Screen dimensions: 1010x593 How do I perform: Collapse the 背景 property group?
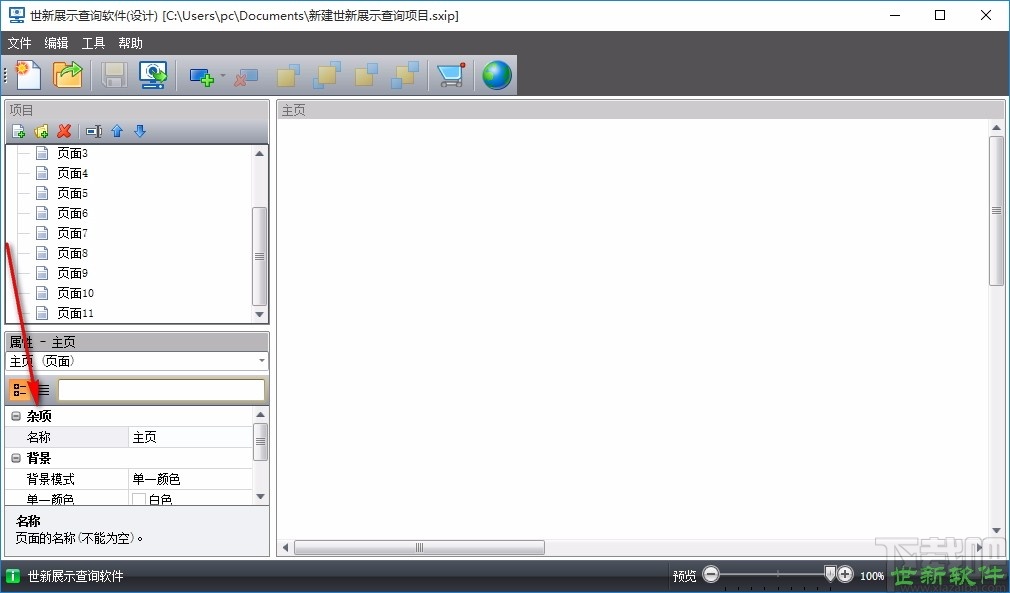tap(16, 458)
